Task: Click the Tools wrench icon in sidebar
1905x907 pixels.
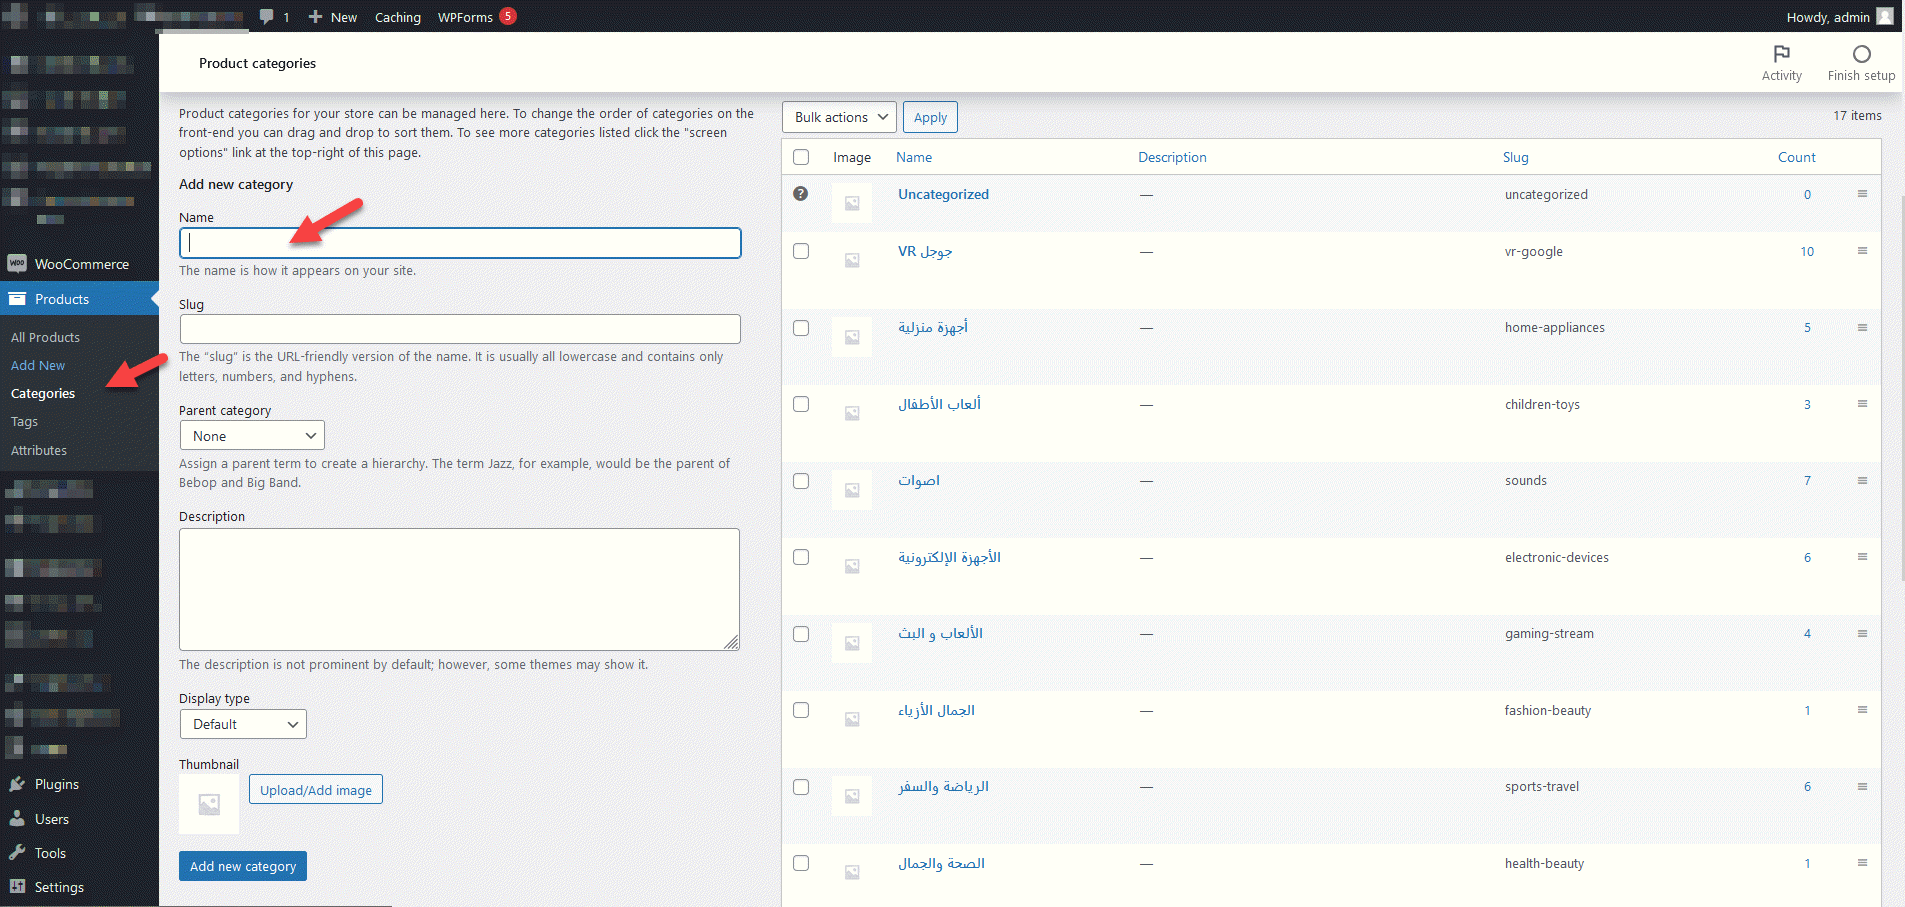Action: pos(17,853)
